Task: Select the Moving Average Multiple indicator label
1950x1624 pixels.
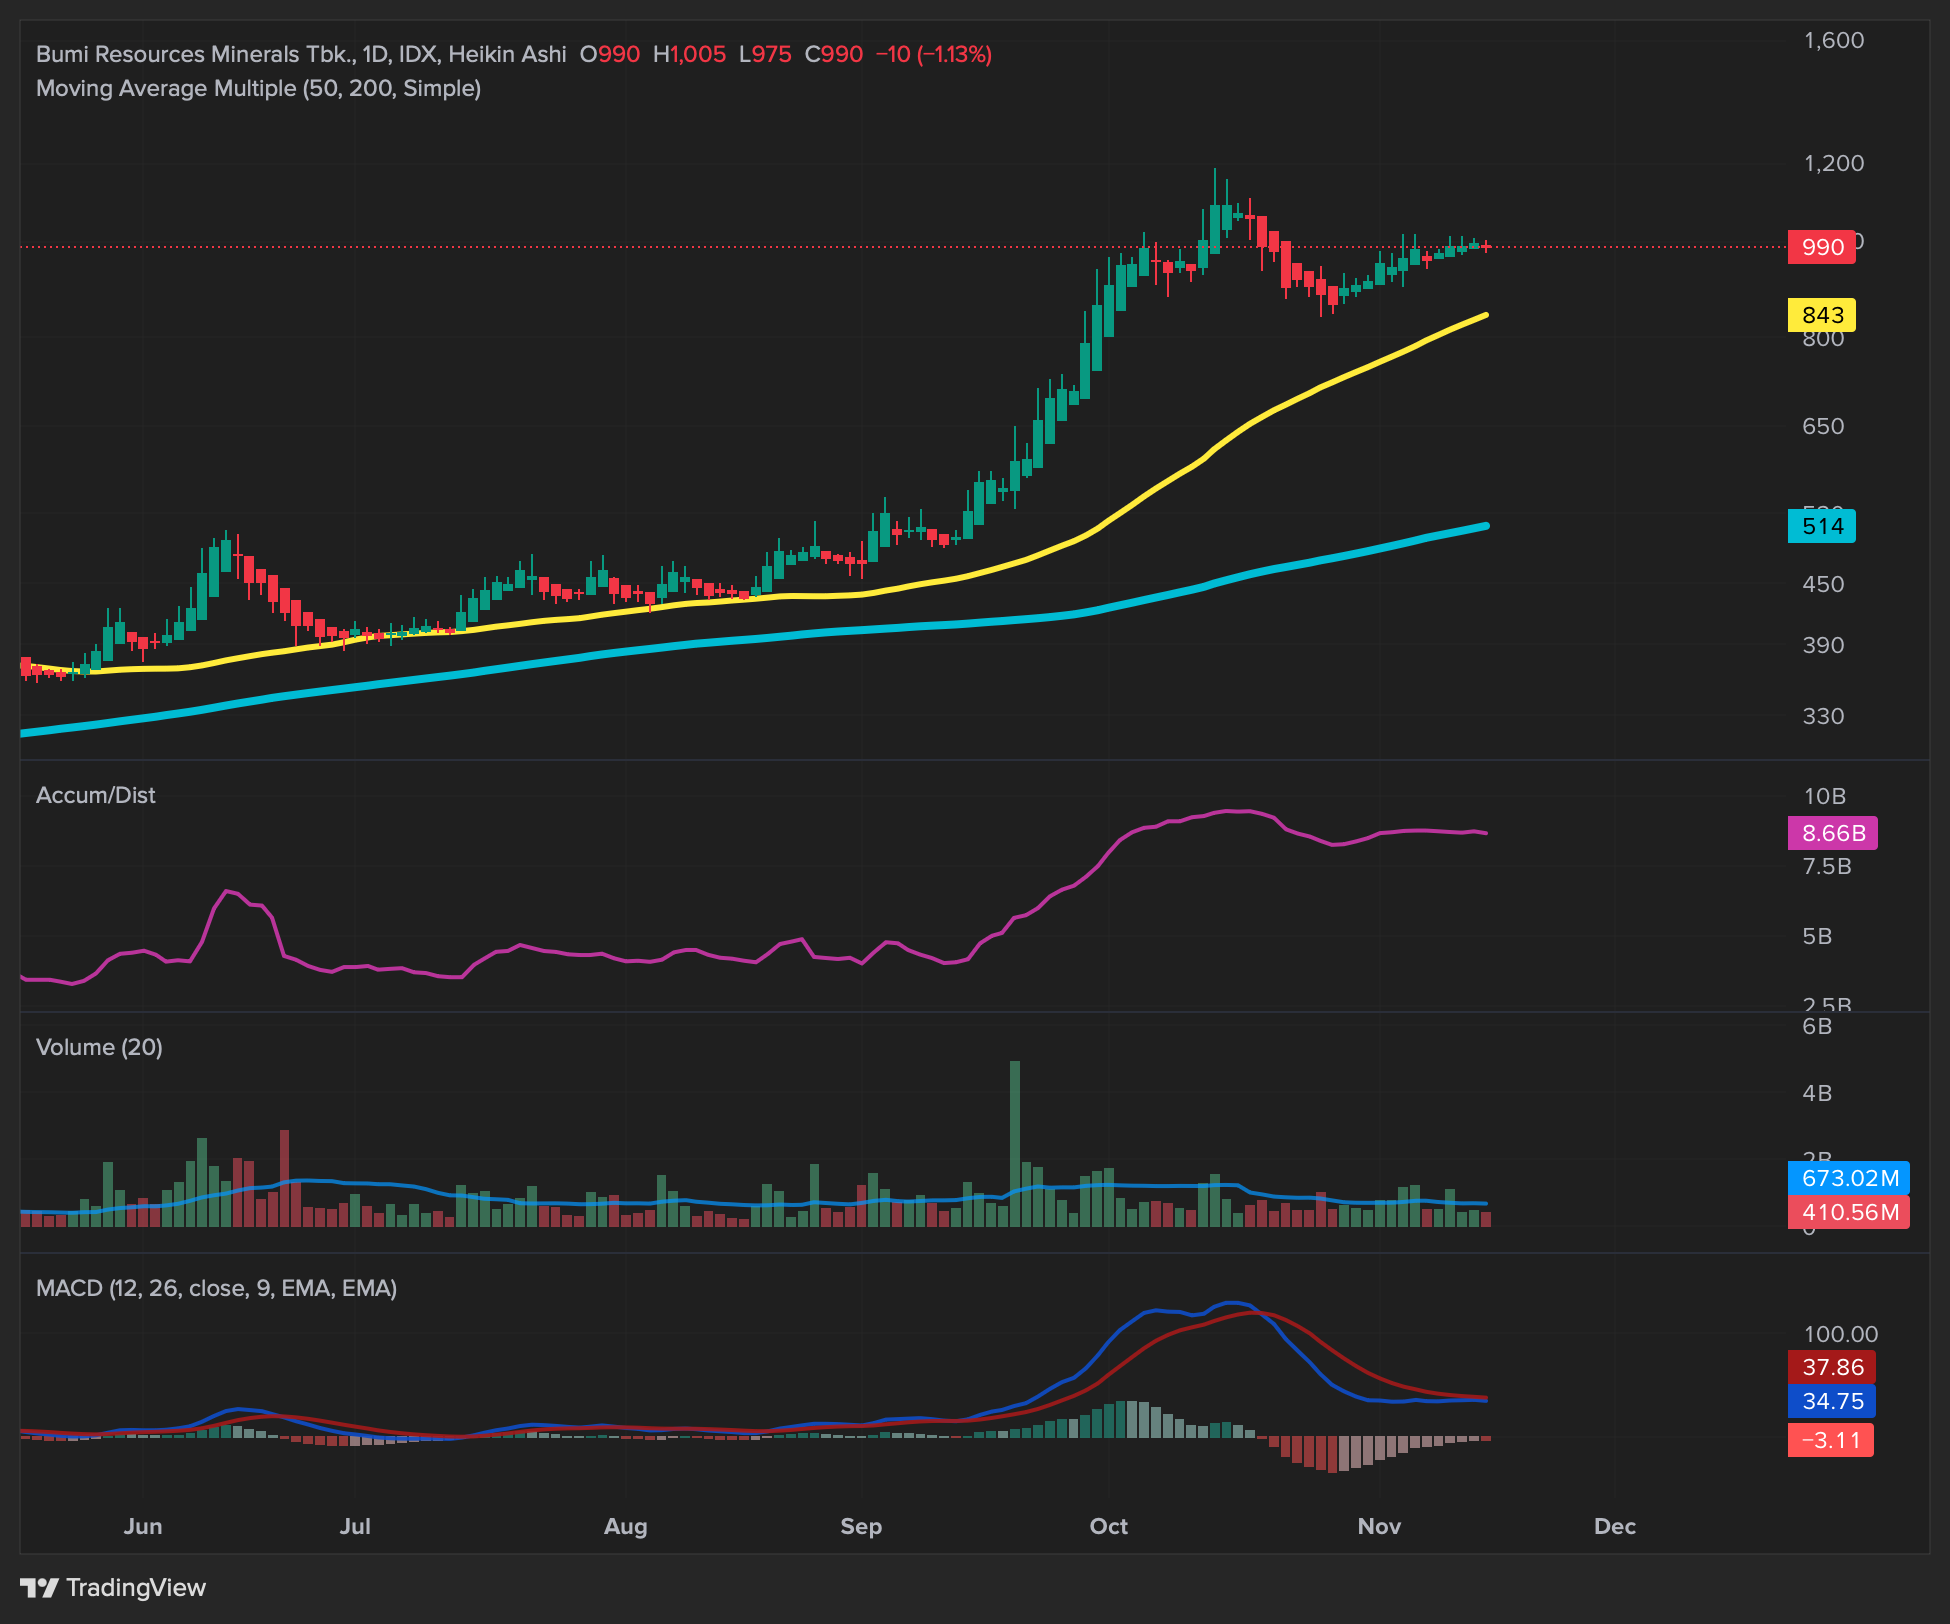Action: click(258, 88)
